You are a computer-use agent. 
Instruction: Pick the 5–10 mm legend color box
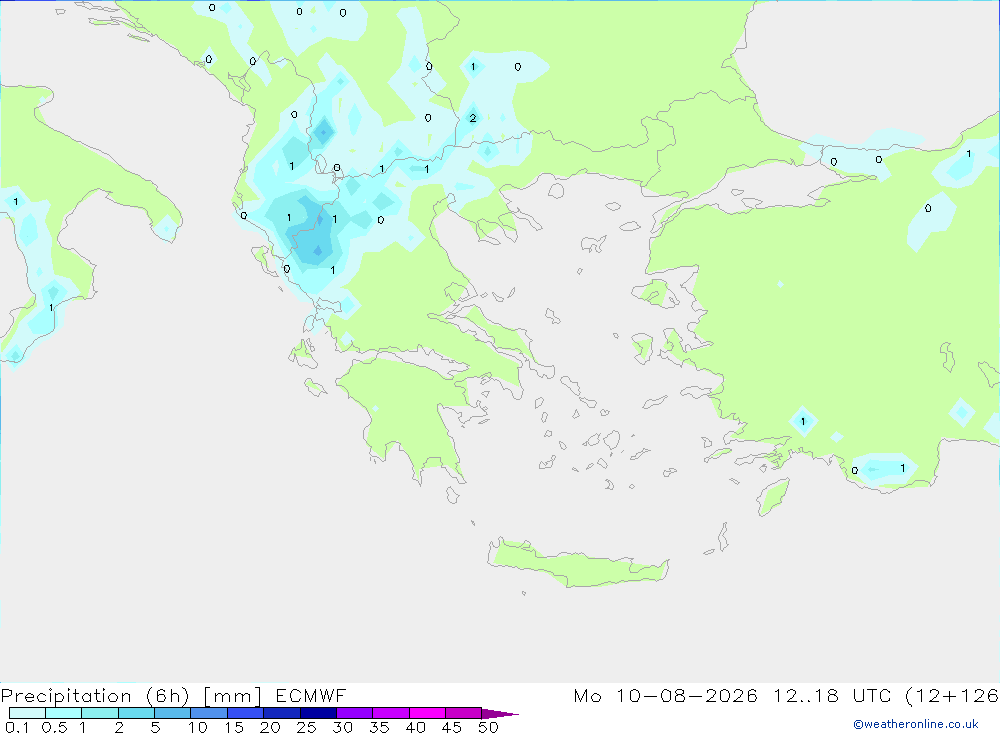tap(172, 713)
